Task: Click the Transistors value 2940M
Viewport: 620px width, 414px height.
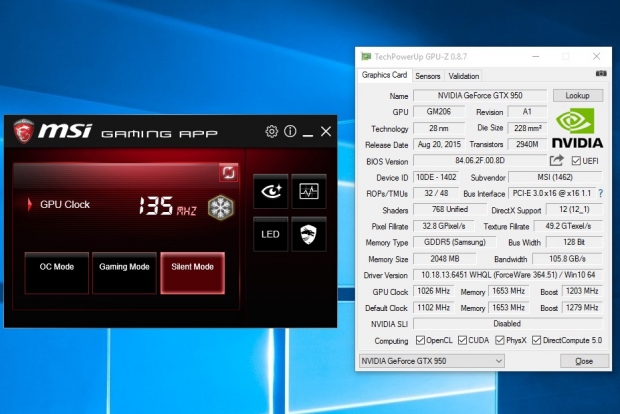Action: click(527, 144)
